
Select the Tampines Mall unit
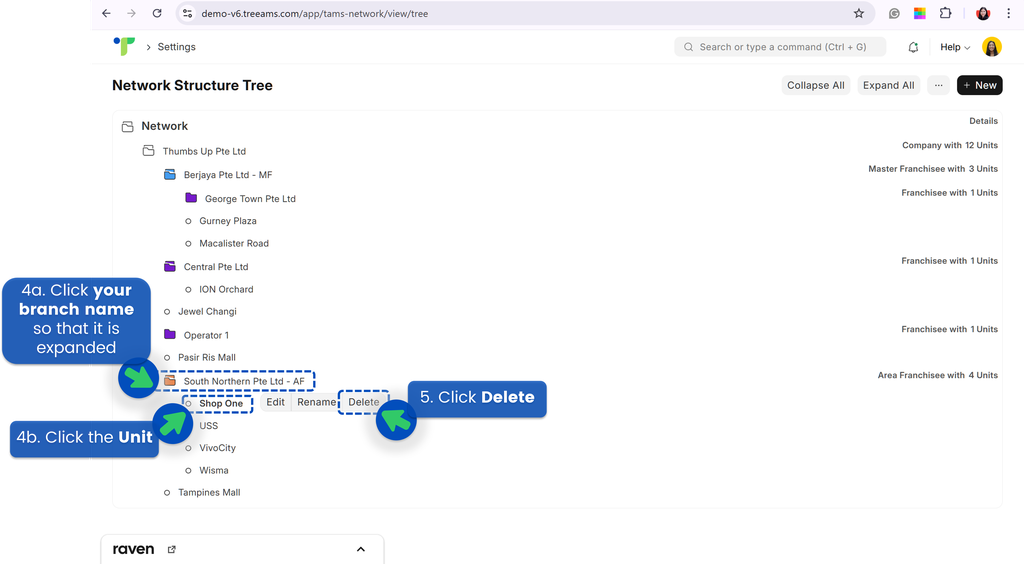[209, 493]
